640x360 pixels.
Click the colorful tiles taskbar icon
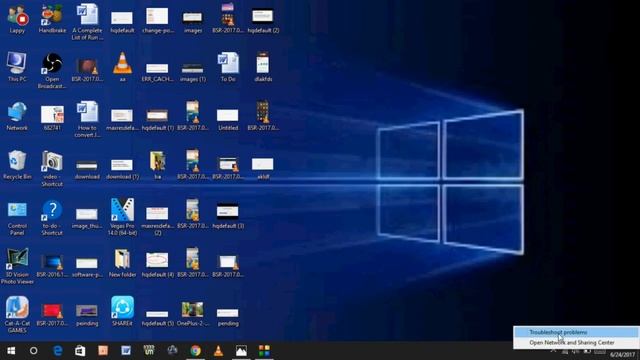click(x=264, y=351)
